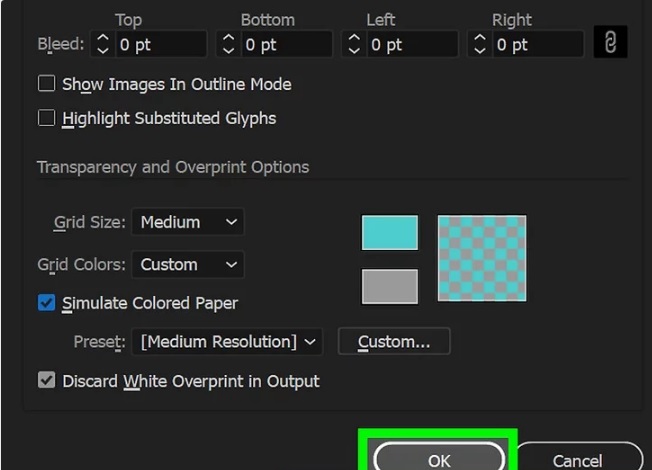
Task: Click the transparency grid checkerboard preview
Action: click(482, 258)
